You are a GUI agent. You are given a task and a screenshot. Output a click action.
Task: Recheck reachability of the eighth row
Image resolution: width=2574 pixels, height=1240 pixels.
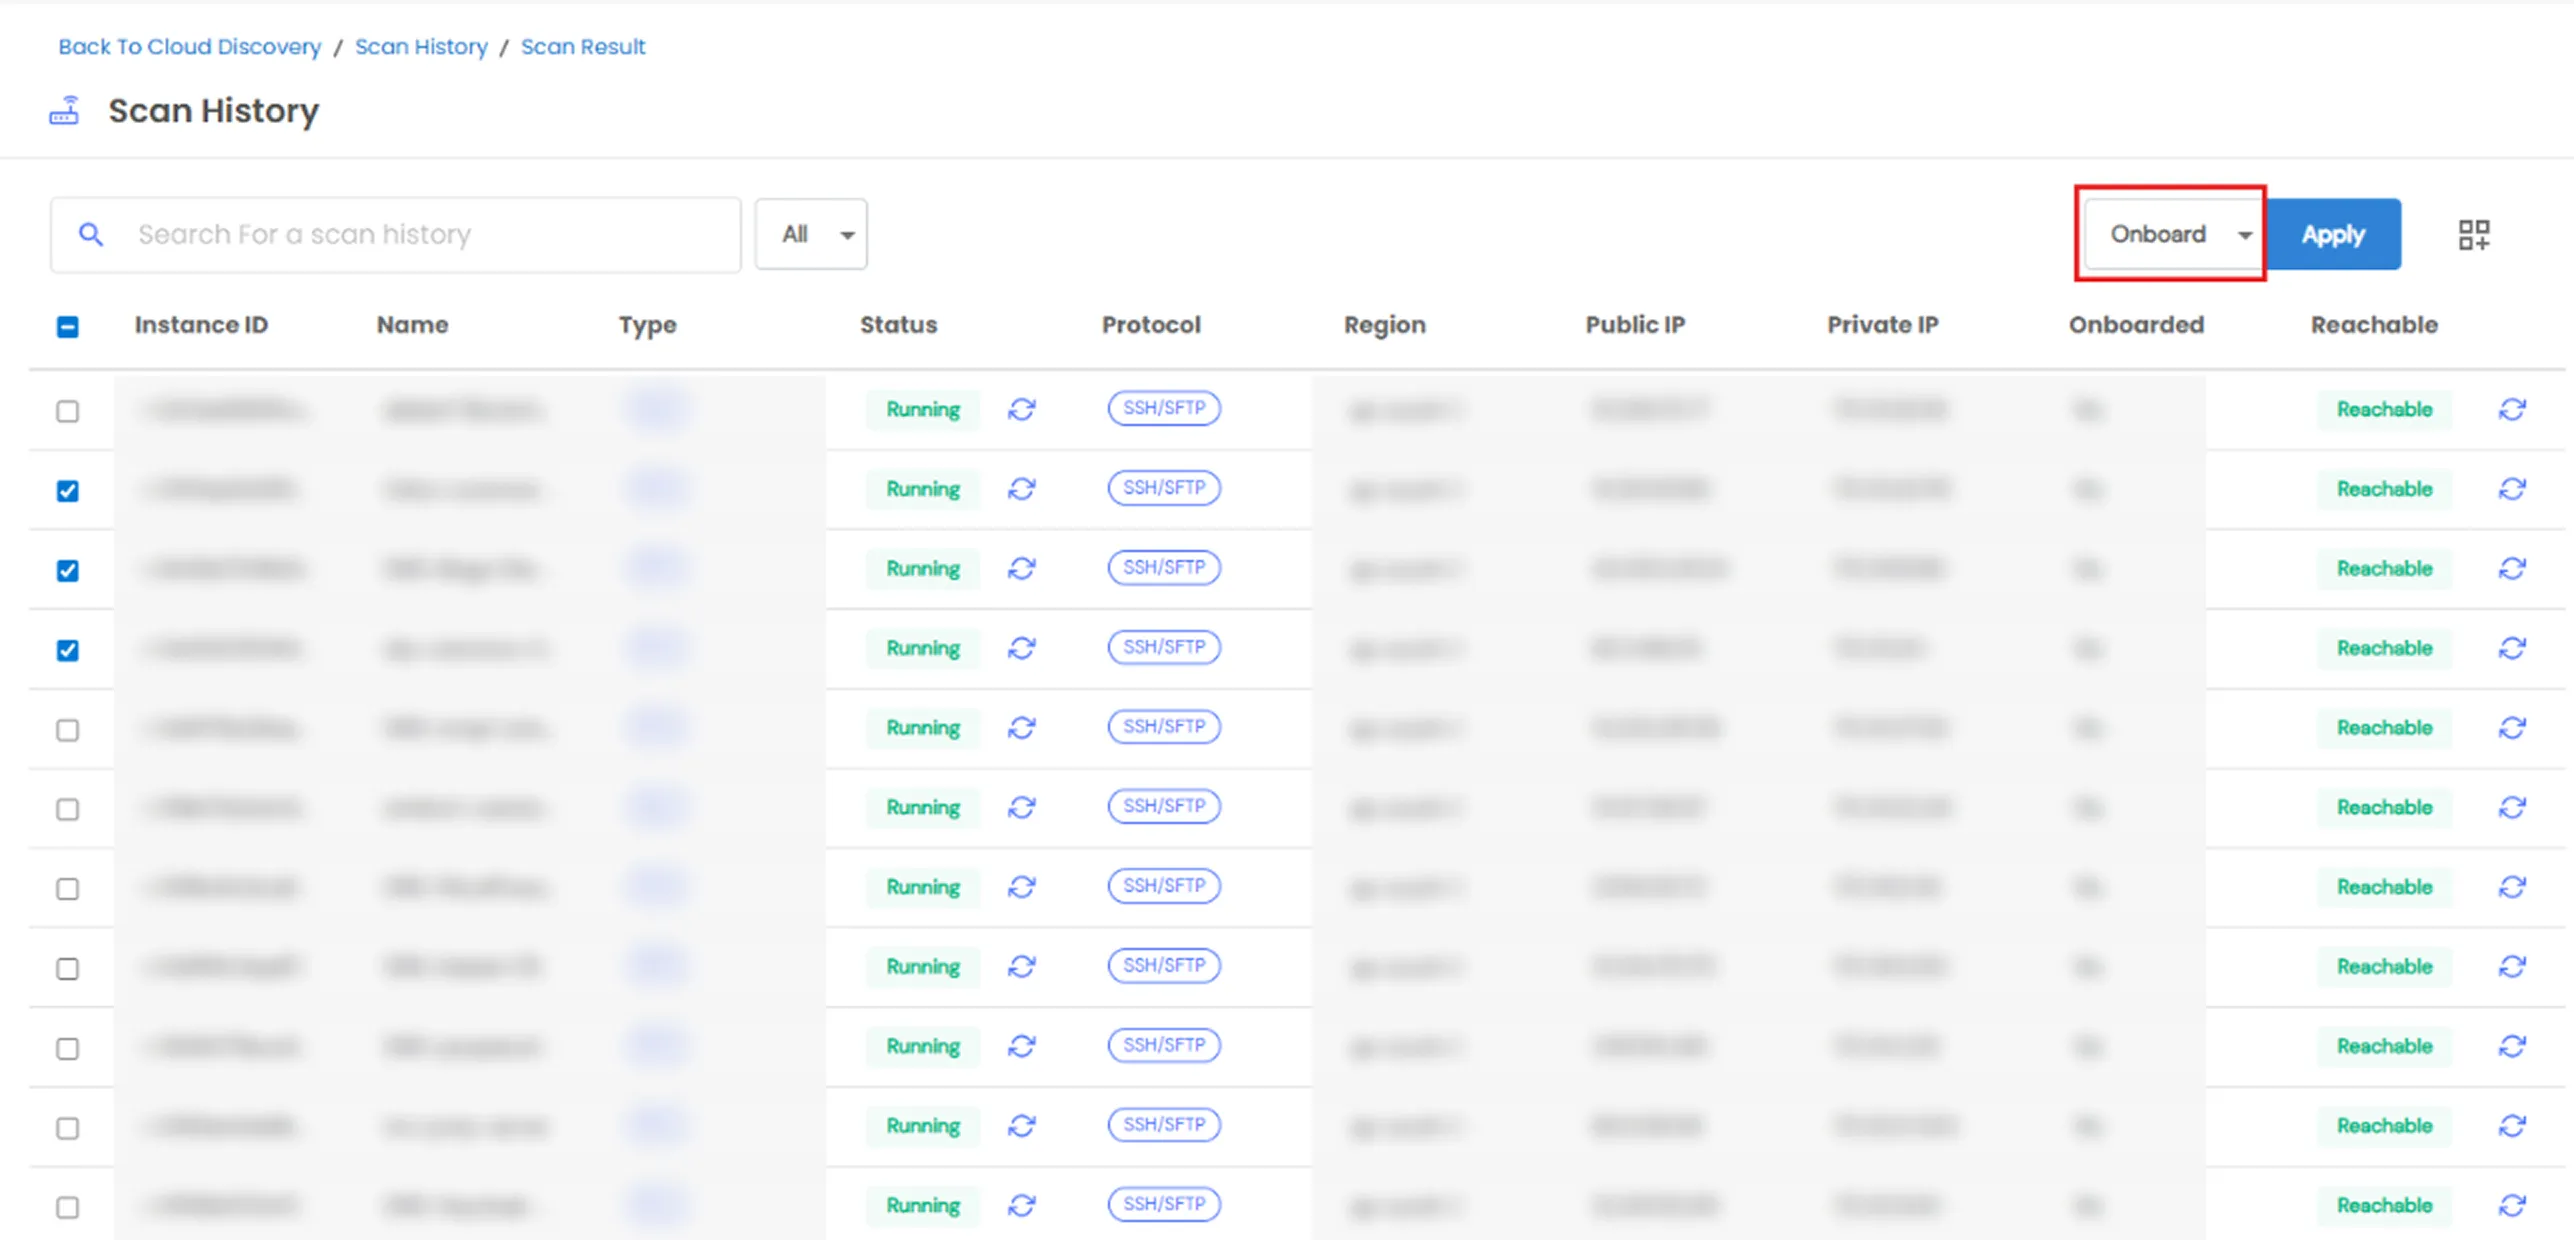point(2512,967)
